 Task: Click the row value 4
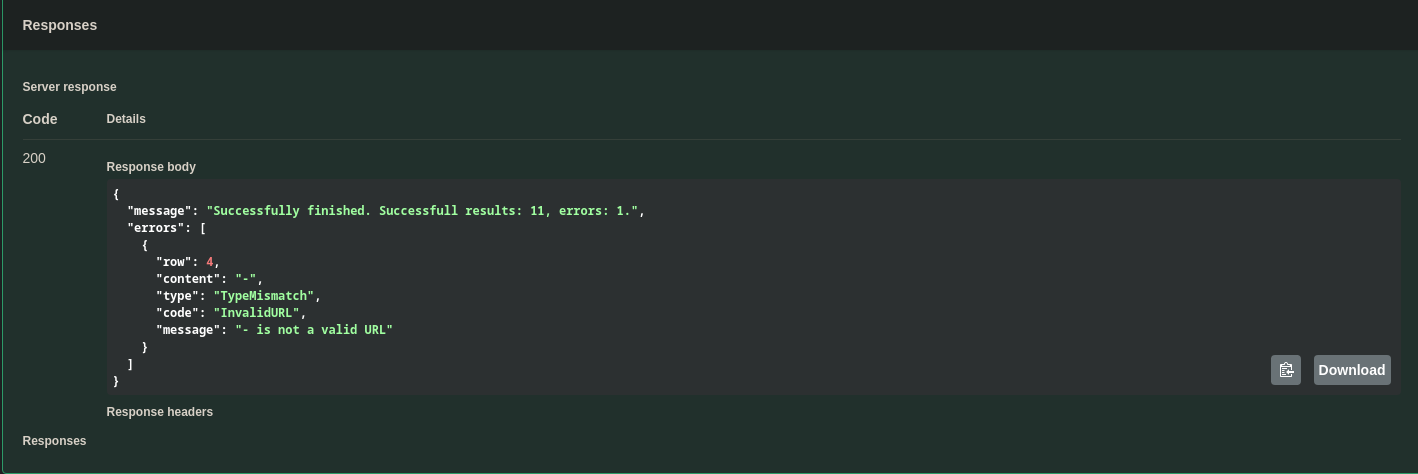coord(210,262)
